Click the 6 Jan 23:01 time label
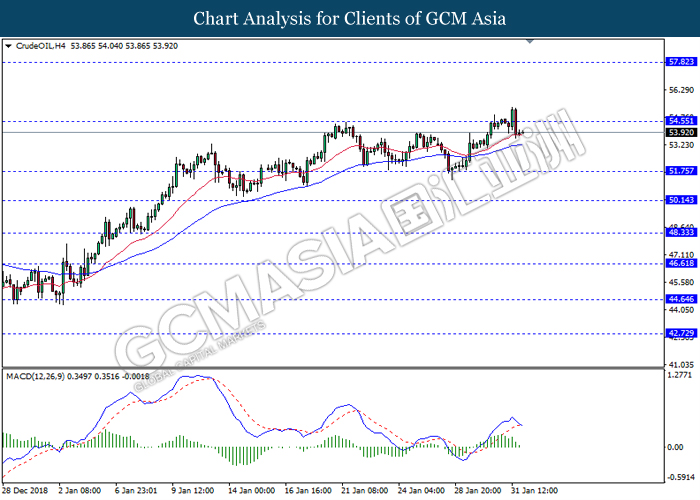Screen dimensions: 700x500 coord(136,490)
